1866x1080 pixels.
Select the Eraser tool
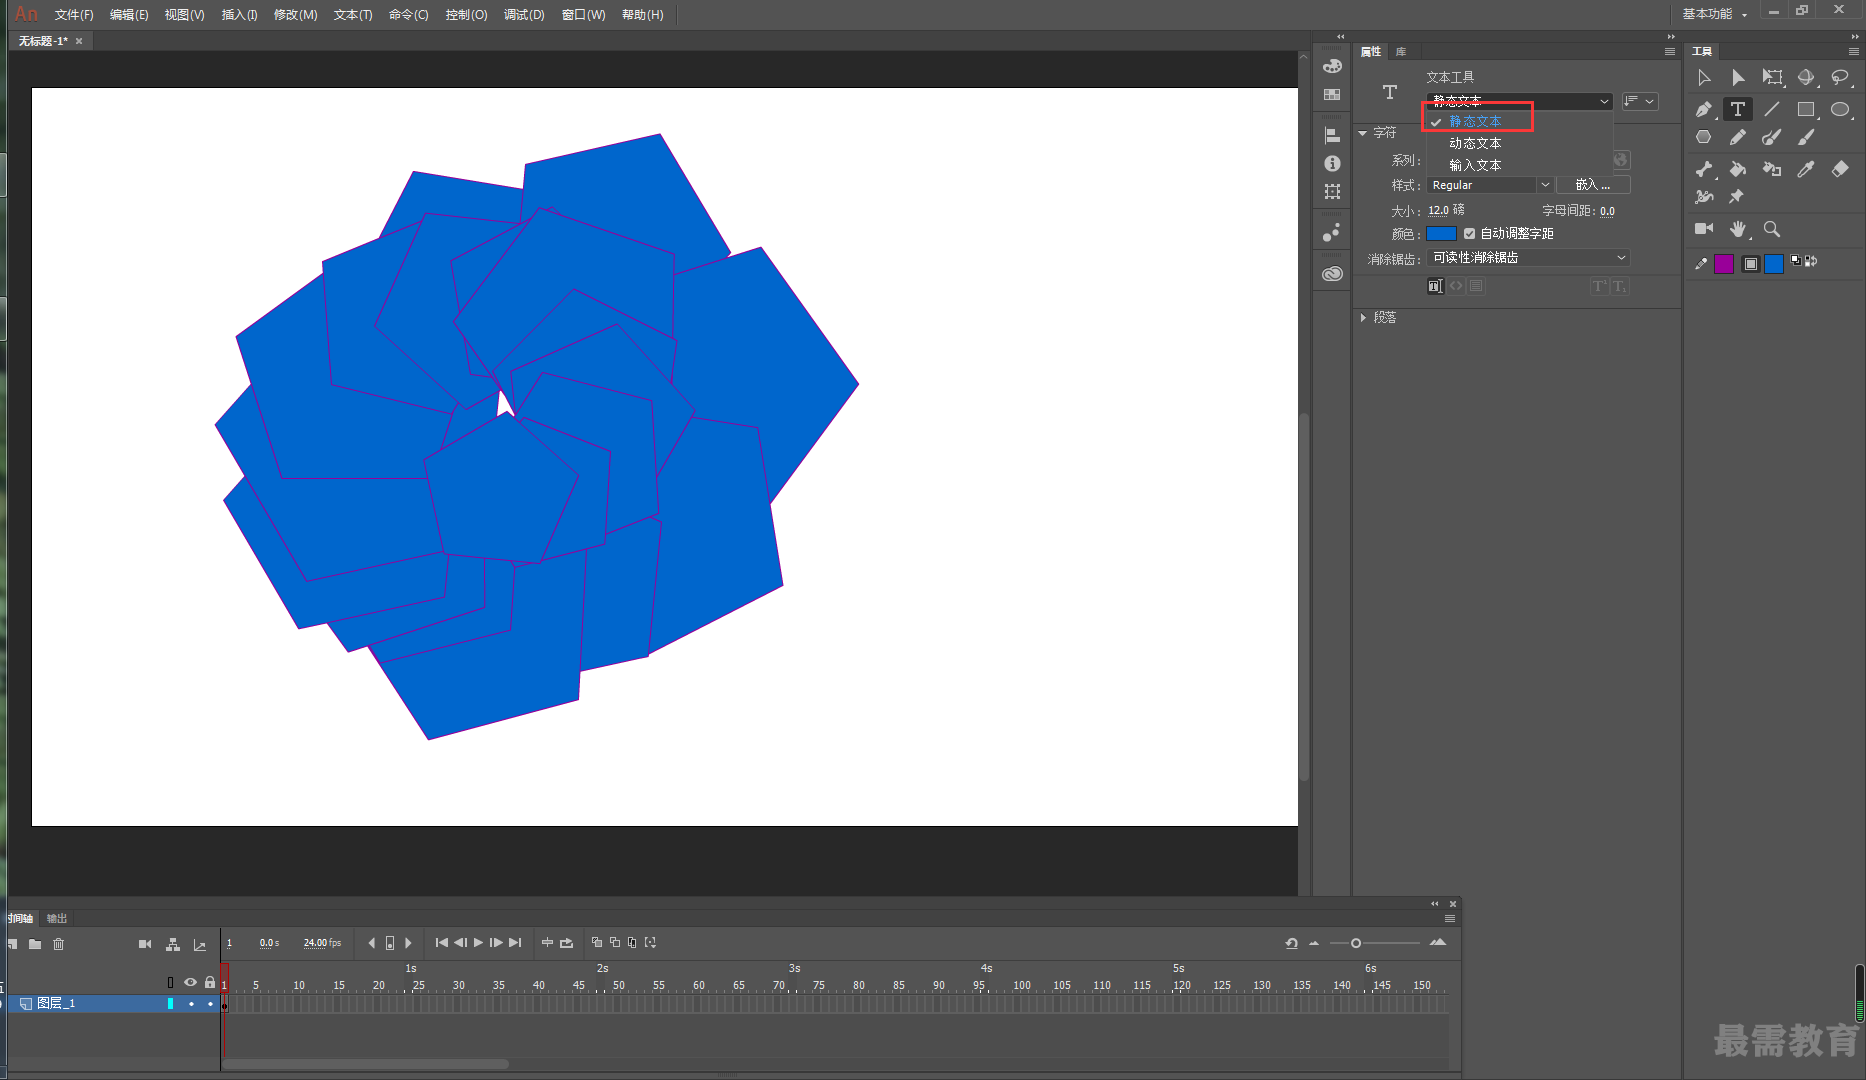1840,169
